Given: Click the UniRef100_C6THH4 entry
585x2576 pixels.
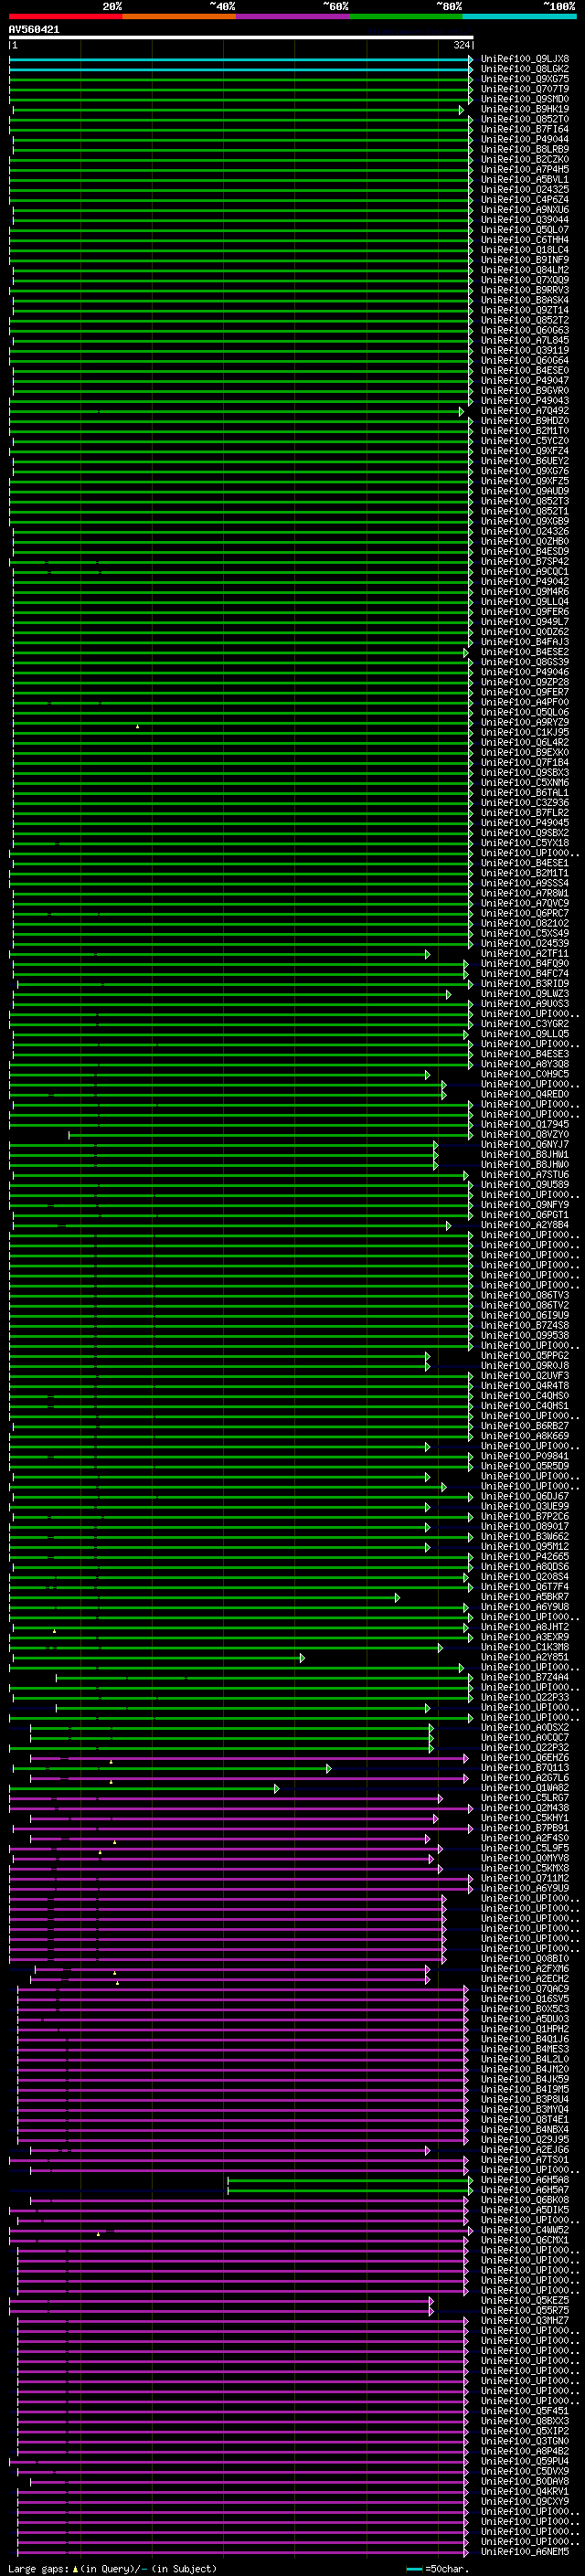Looking at the screenshot, I should [x=525, y=240].
